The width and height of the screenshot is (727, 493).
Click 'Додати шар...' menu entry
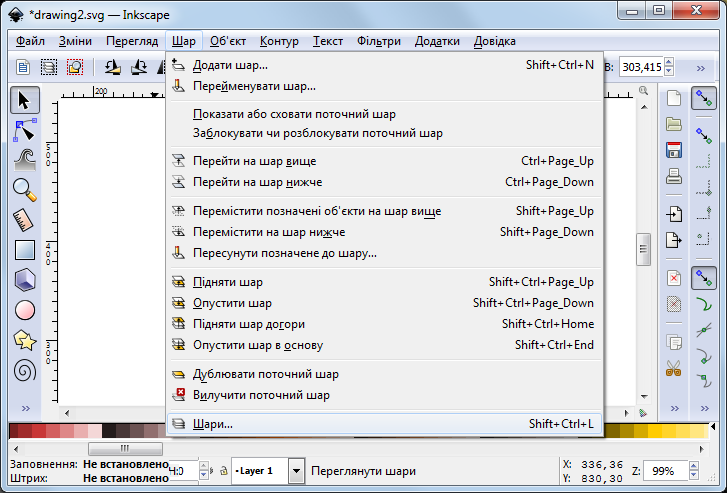point(230,65)
